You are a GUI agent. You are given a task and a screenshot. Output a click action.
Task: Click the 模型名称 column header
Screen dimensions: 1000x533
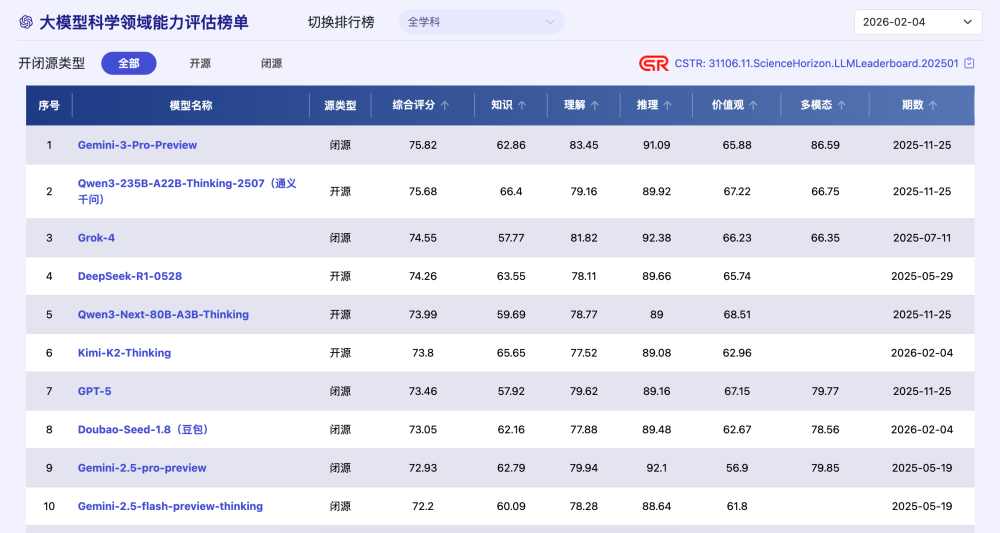pyautogui.click(x=191, y=105)
